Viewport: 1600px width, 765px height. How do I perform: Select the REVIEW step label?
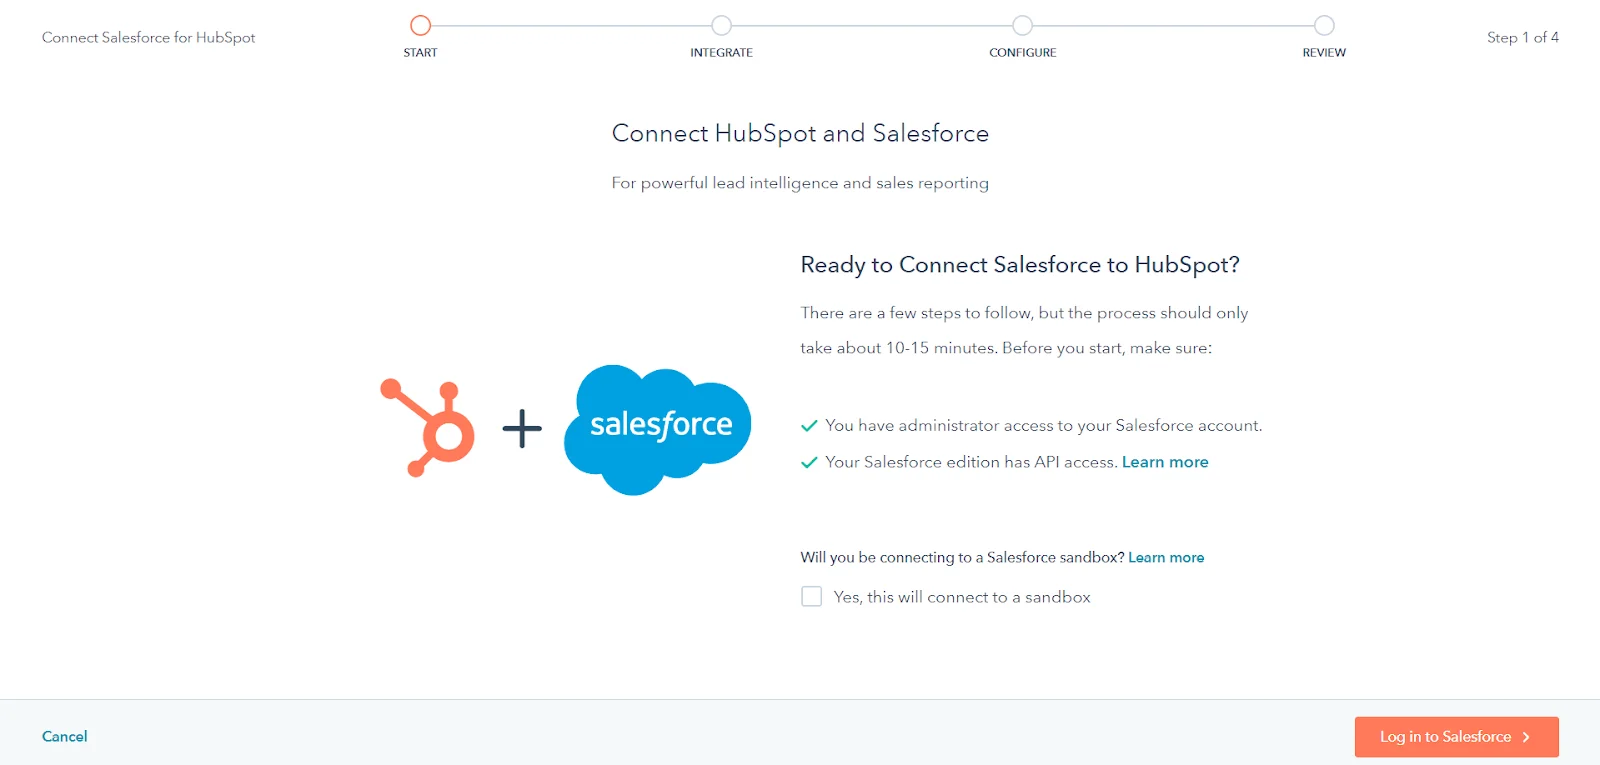1323,52
